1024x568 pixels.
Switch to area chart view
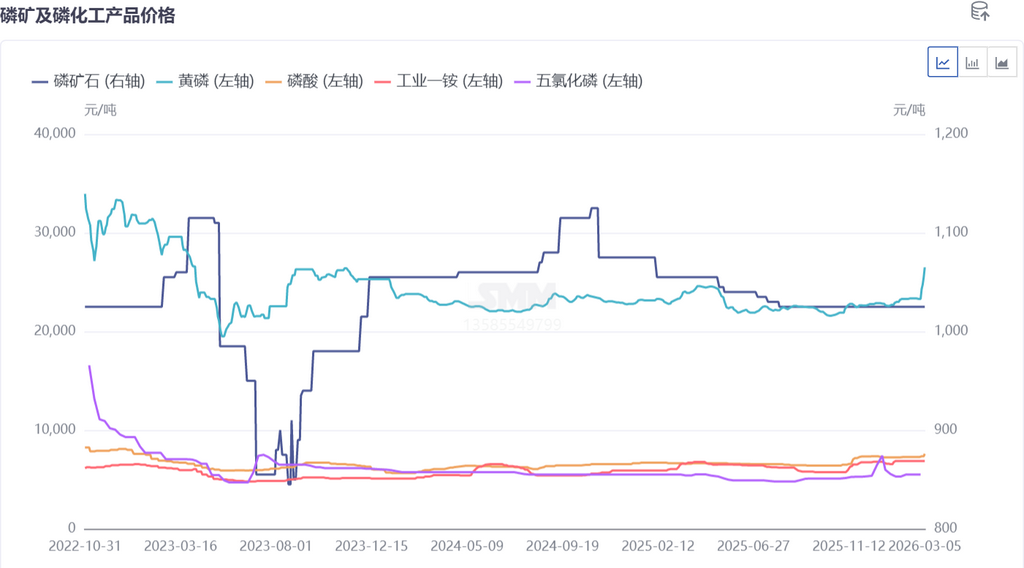(x=1001, y=63)
